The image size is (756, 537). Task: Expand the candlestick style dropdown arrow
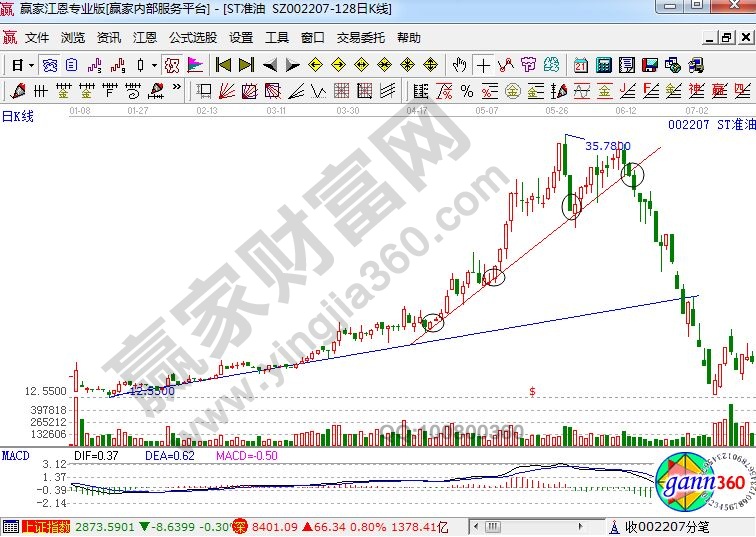point(153,65)
